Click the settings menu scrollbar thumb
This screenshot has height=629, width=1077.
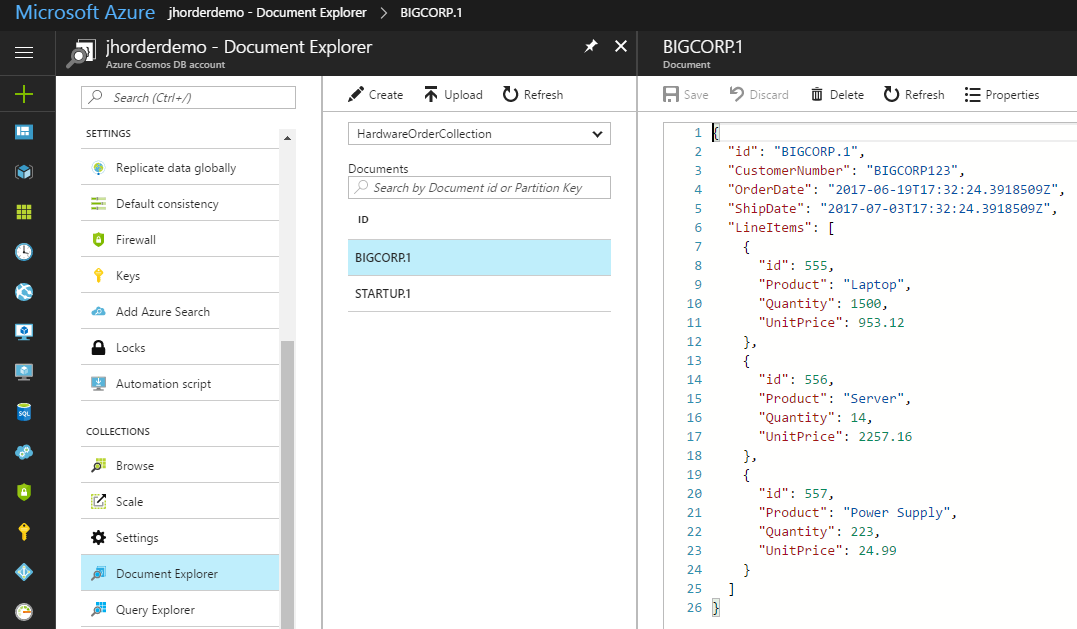pos(288,484)
